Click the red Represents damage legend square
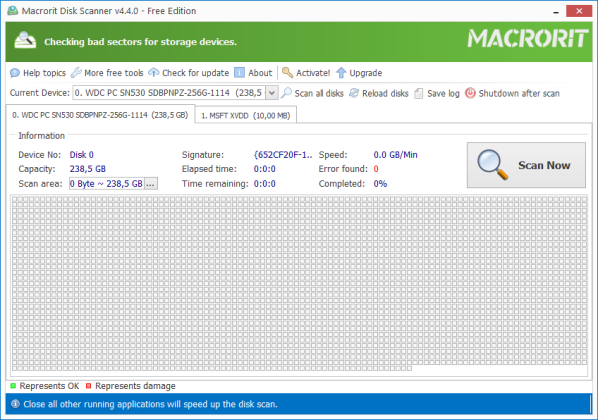Image resolution: width=598 pixels, height=420 pixels. click(x=88, y=386)
